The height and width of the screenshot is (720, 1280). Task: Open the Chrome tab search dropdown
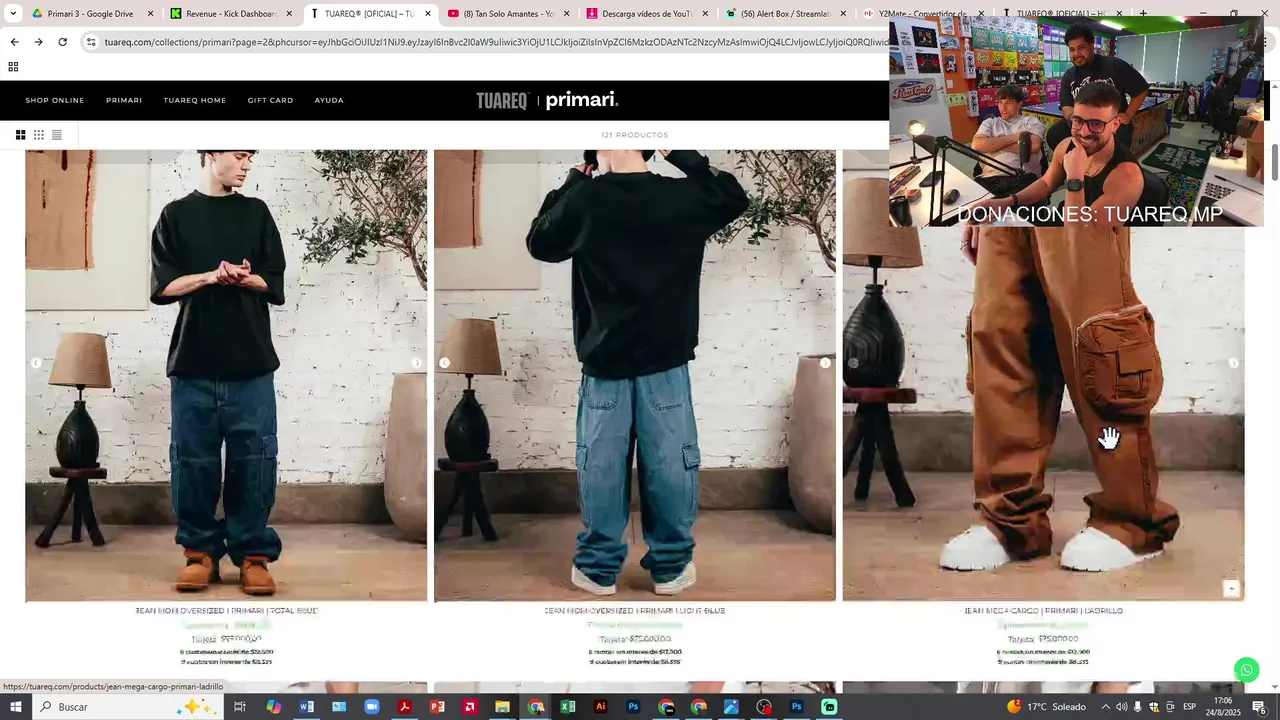[13, 14]
